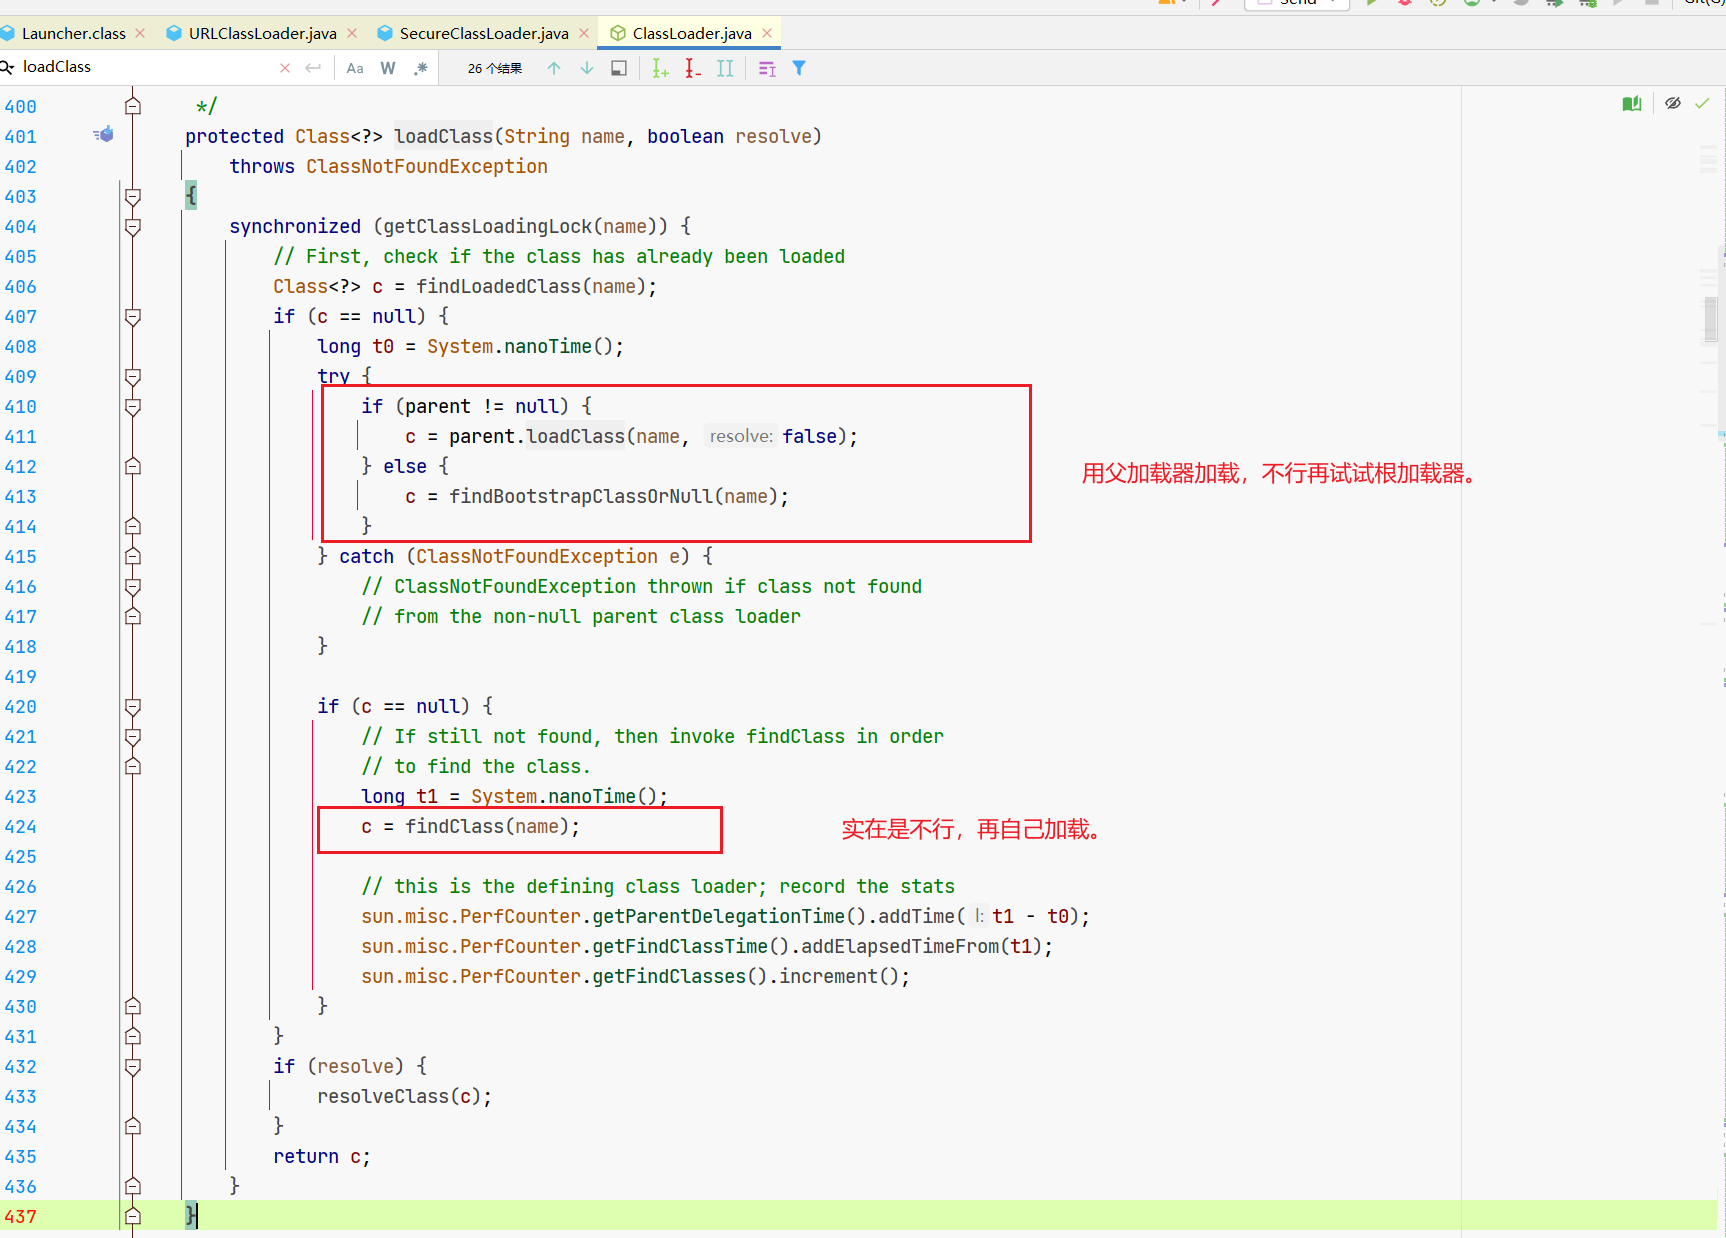Close the URLClassLoader.java tab
Viewport: 1726px width, 1238px height.
point(352,33)
